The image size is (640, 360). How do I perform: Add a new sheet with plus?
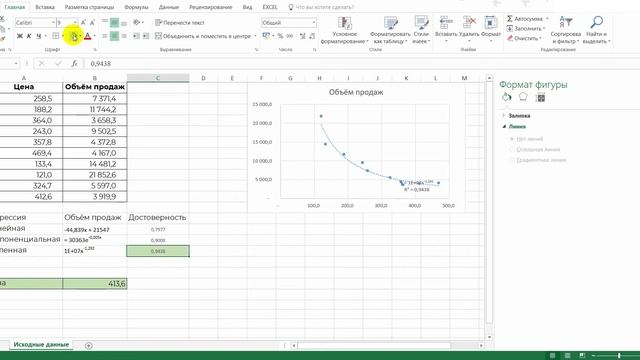[x=89, y=346]
